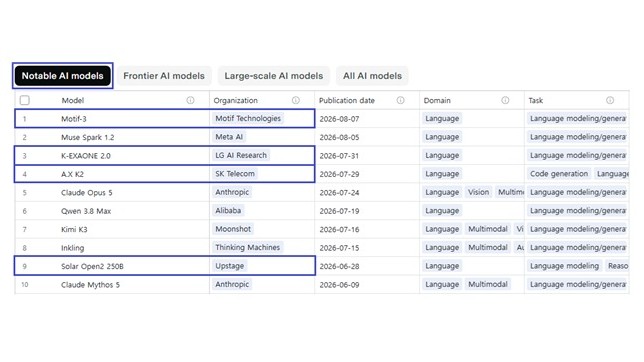The height and width of the screenshot is (362, 644).
Task: Tick the select-all checkbox in header
Action: 25,100
